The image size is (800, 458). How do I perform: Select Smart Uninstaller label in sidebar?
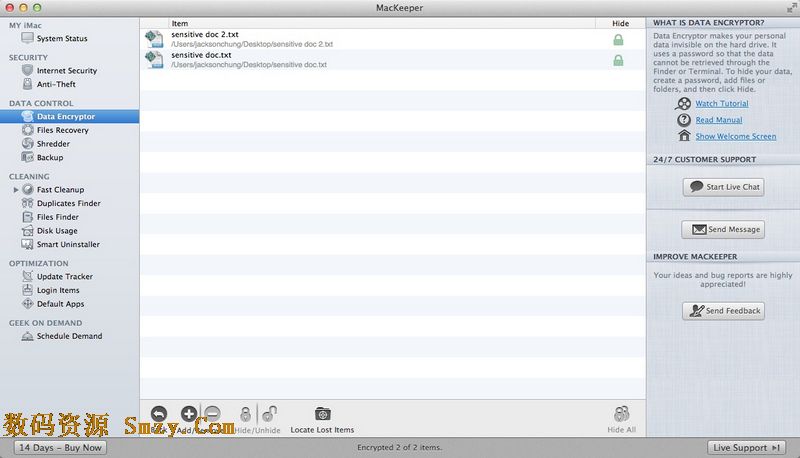click(x=68, y=244)
